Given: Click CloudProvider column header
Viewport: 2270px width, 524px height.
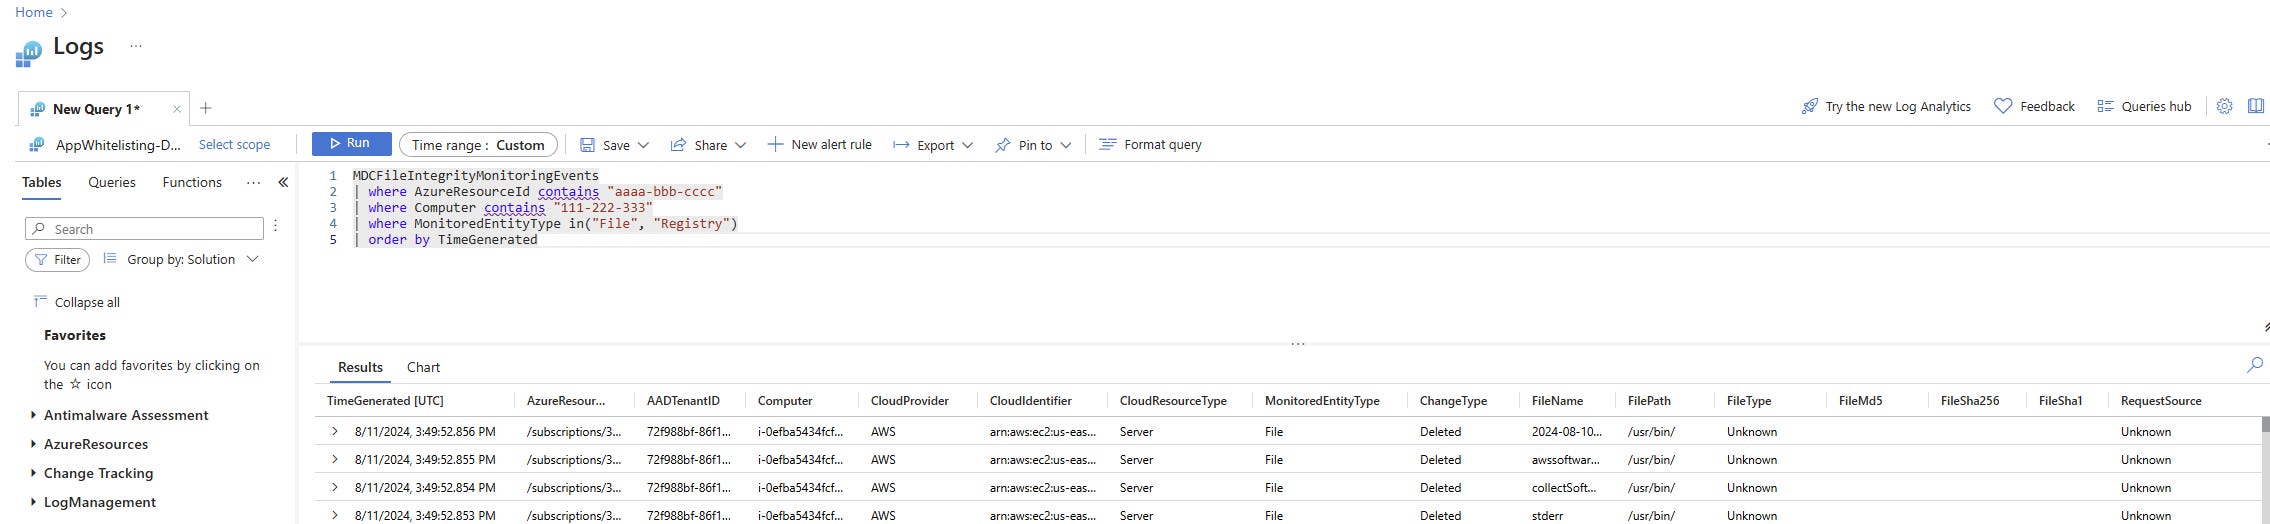Looking at the screenshot, I should pyautogui.click(x=909, y=401).
